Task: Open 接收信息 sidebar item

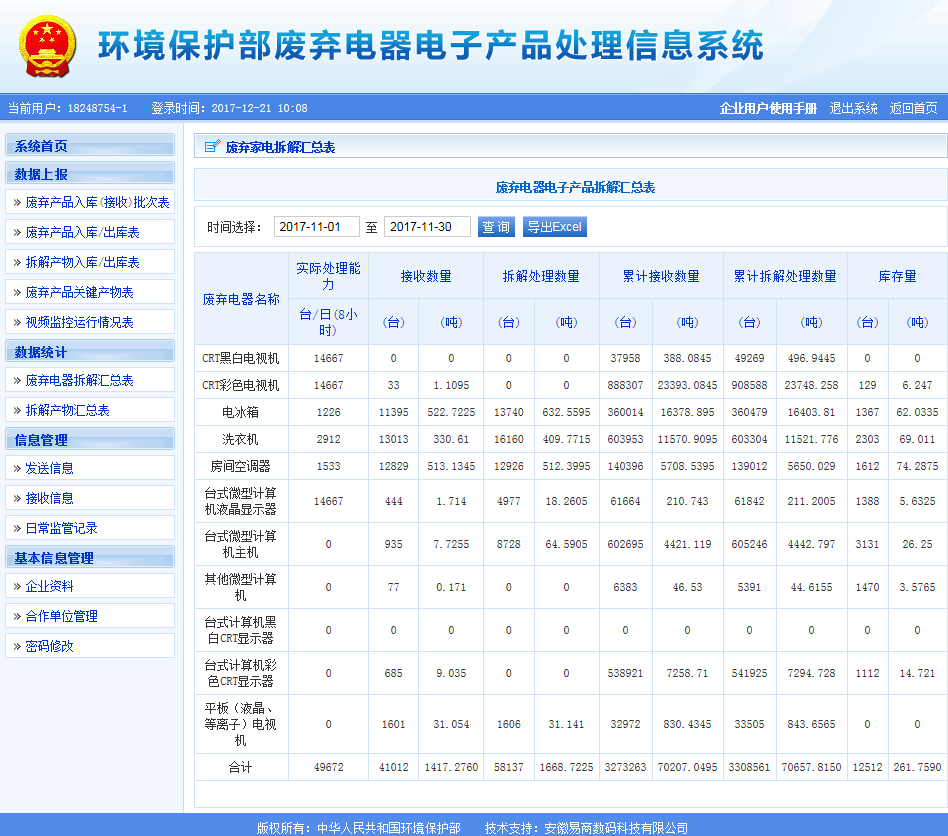Action: click(49, 498)
